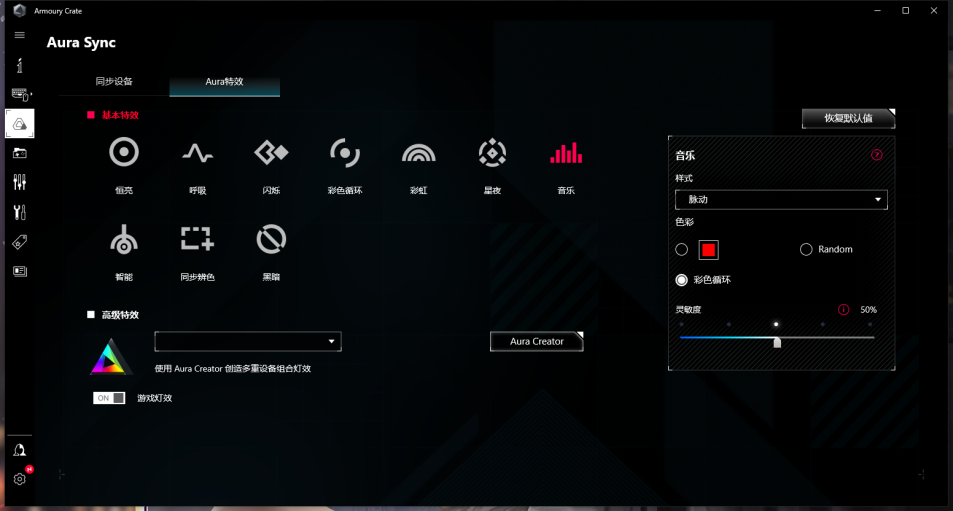Viewport: 953px width, 511px height.
Task: Click the 灵敏度 sensitivity slider handle
Action: (777, 343)
